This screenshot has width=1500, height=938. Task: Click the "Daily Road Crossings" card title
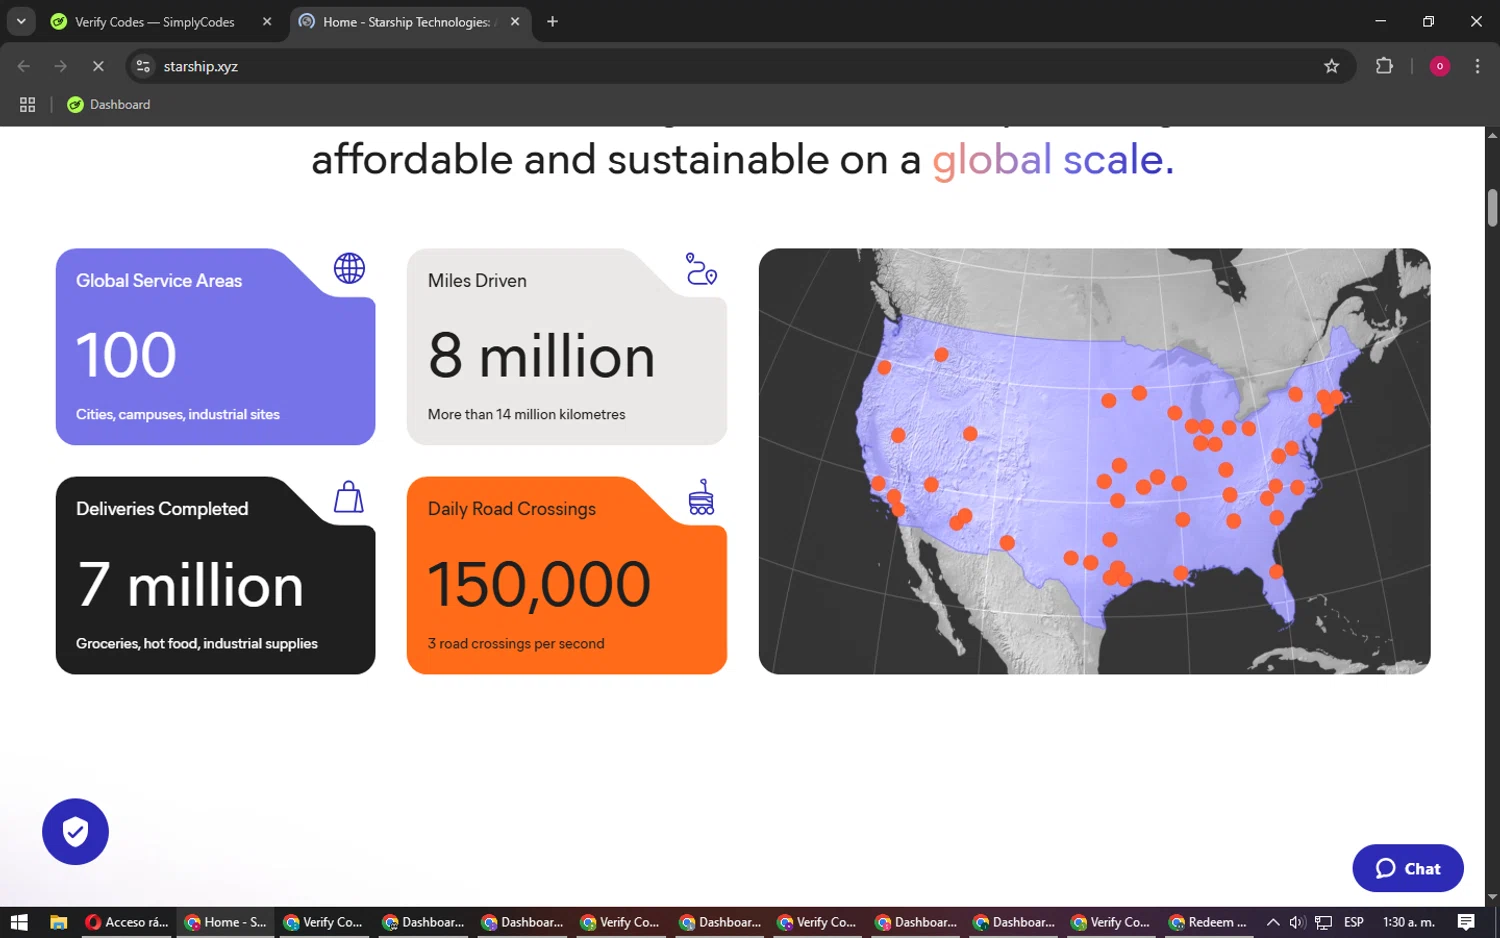tap(512, 509)
